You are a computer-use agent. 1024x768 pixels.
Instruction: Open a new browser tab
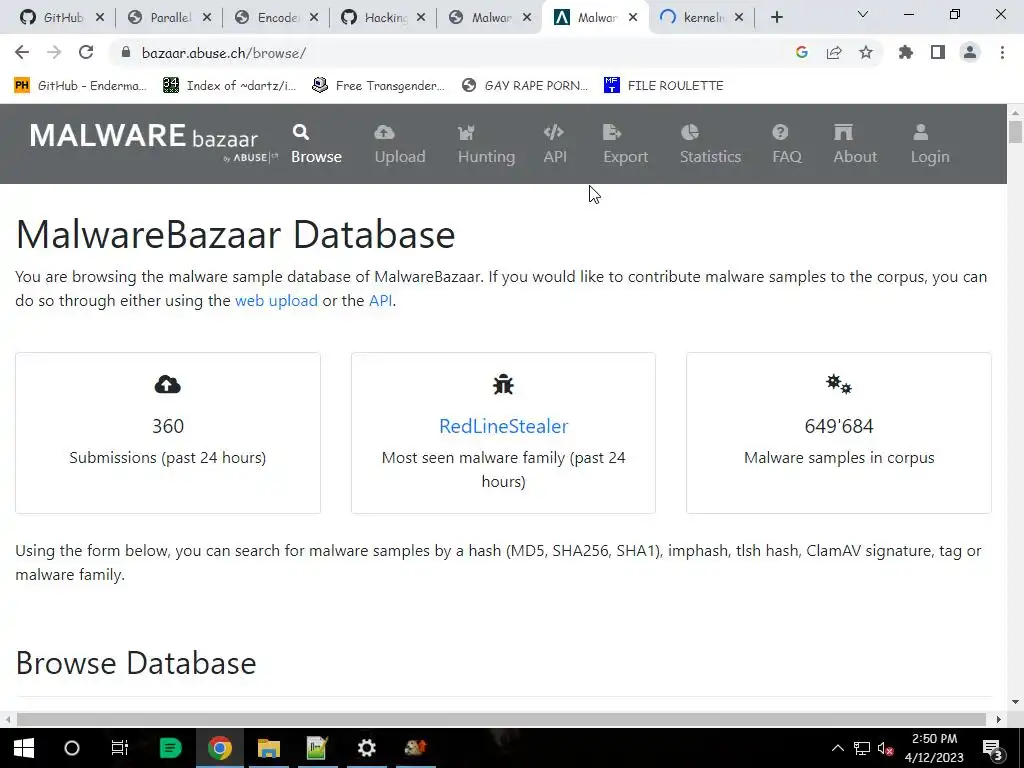coord(776,18)
